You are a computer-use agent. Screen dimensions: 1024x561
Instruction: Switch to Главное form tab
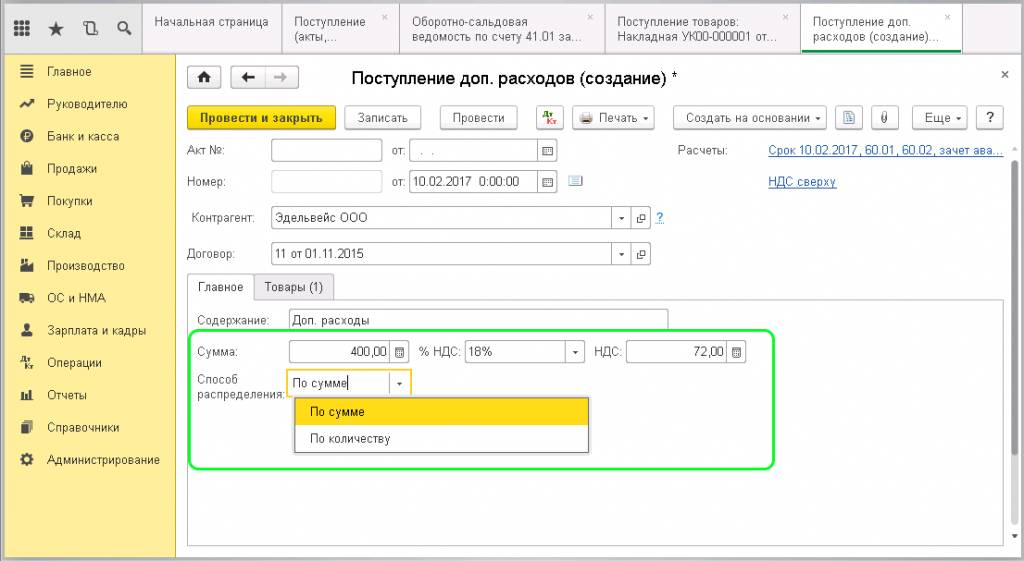(220, 287)
